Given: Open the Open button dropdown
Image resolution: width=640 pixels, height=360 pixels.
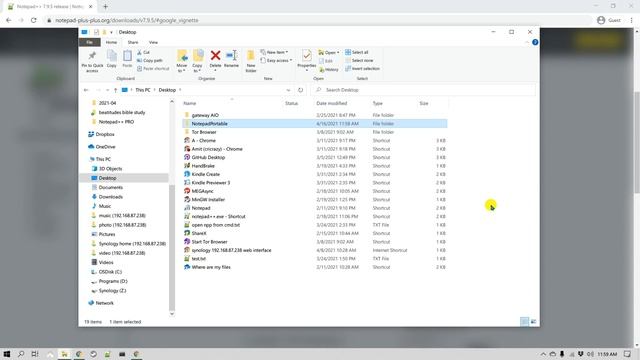Looking at the screenshot, I should tap(329, 52).
